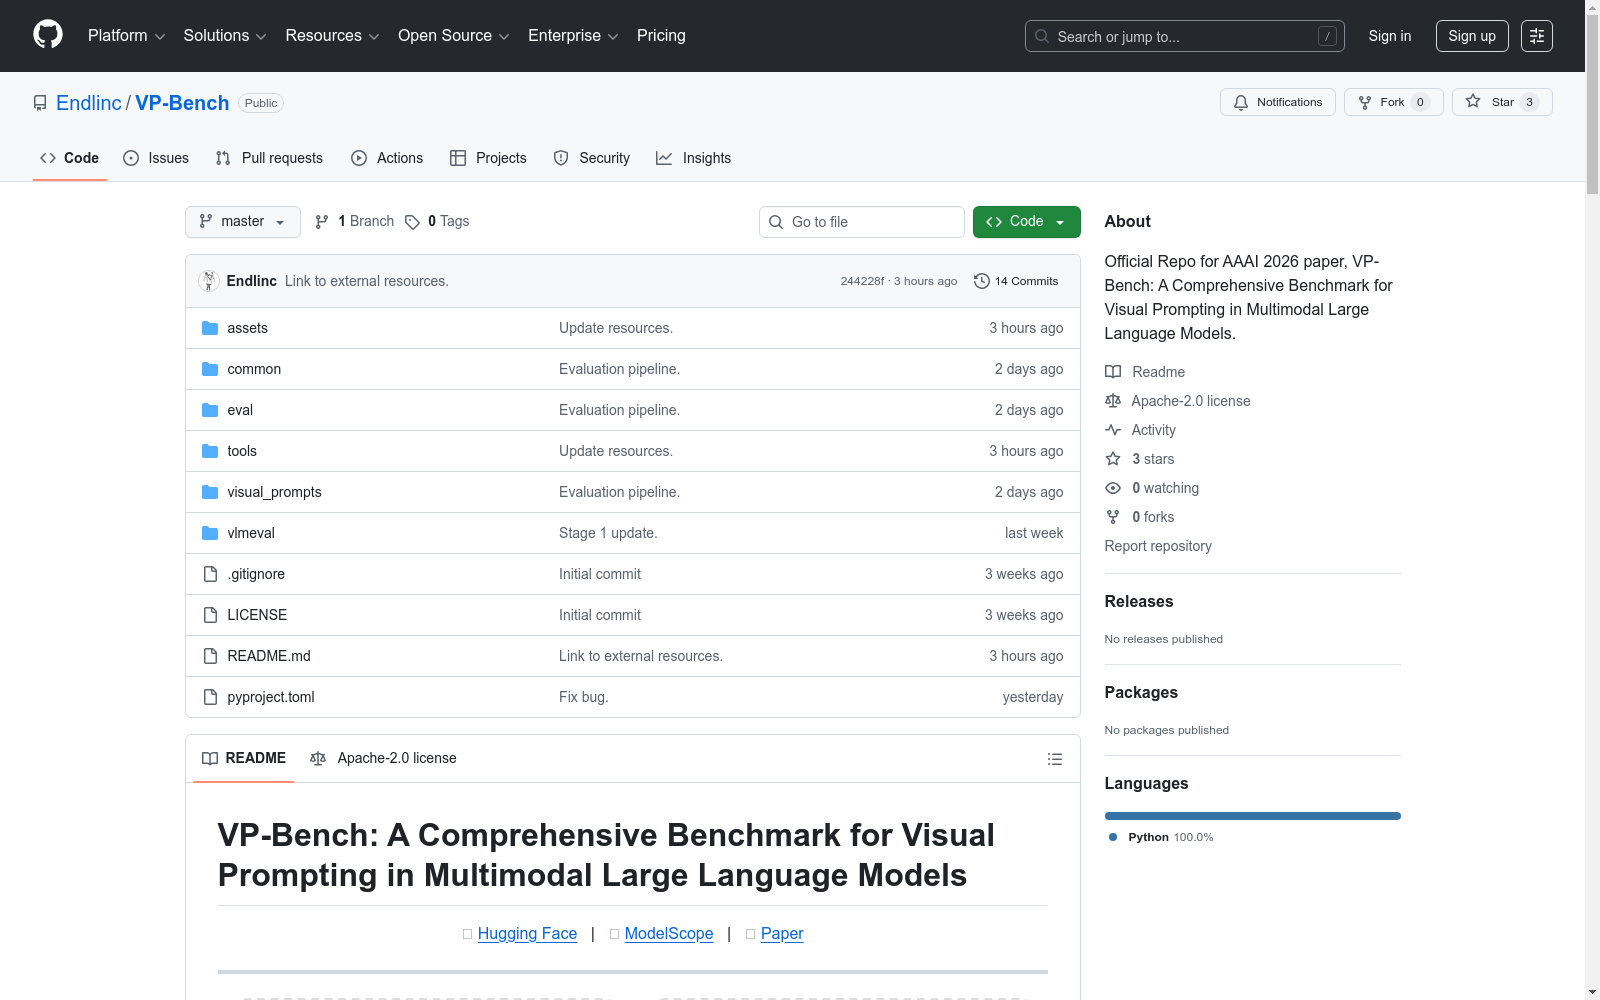Open the 'Fix bug.' commit message
1600x1000 pixels.
(583, 697)
